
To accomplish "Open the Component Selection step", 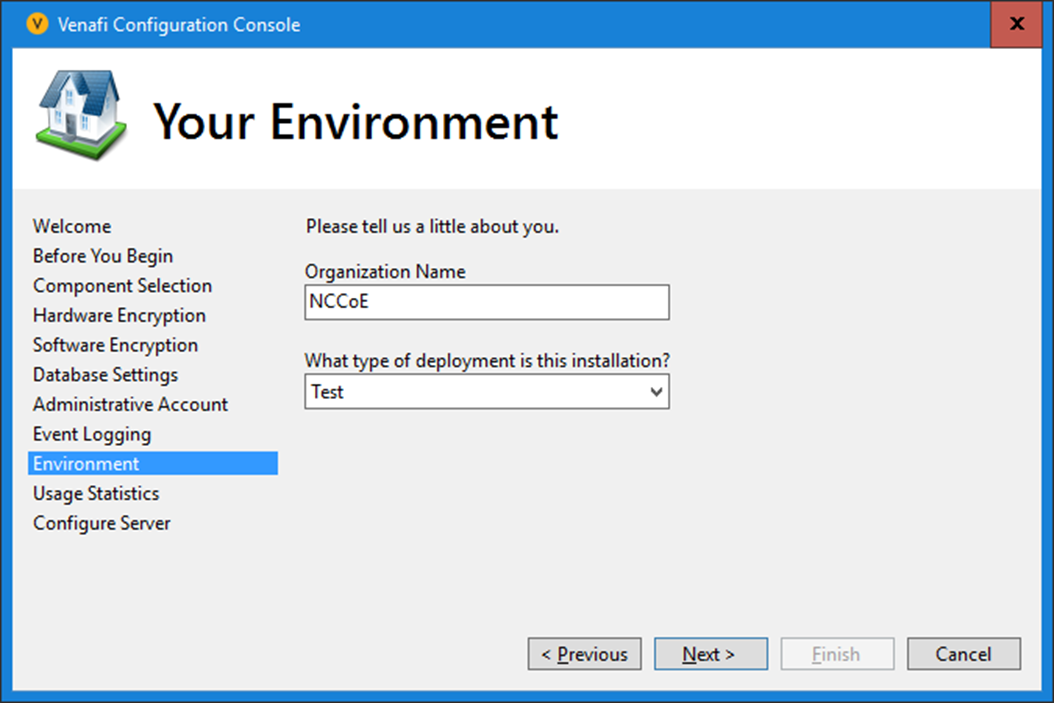I will (x=122, y=286).
